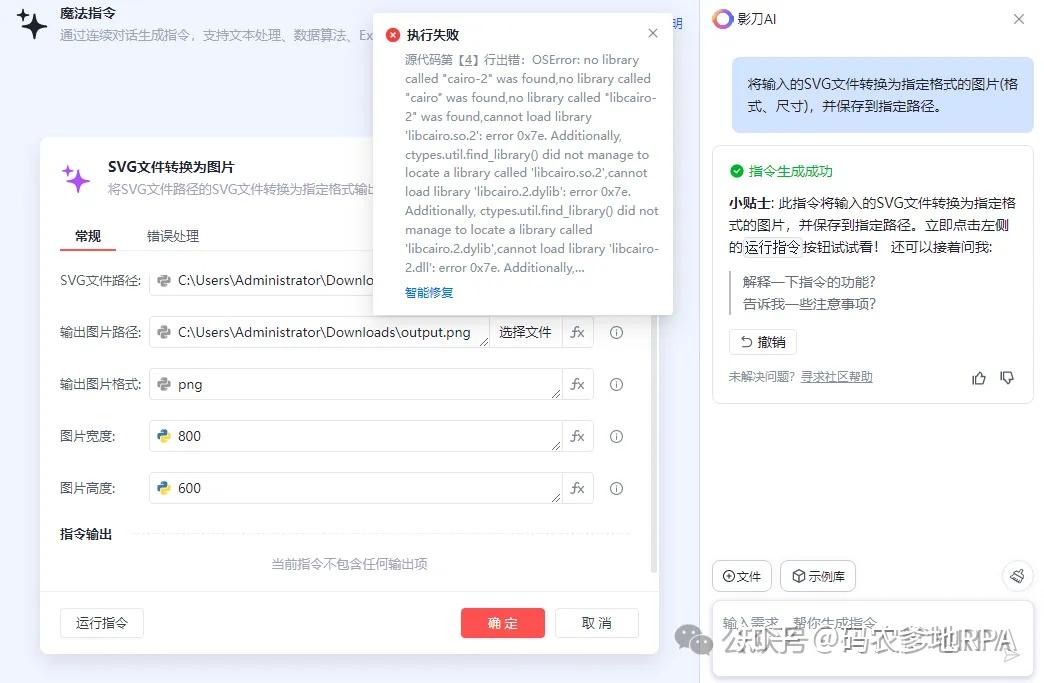Show info tooltip for 输出图片格式
Image resolution: width=1044 pixels, height=683 pixels.
coord(617,384)
